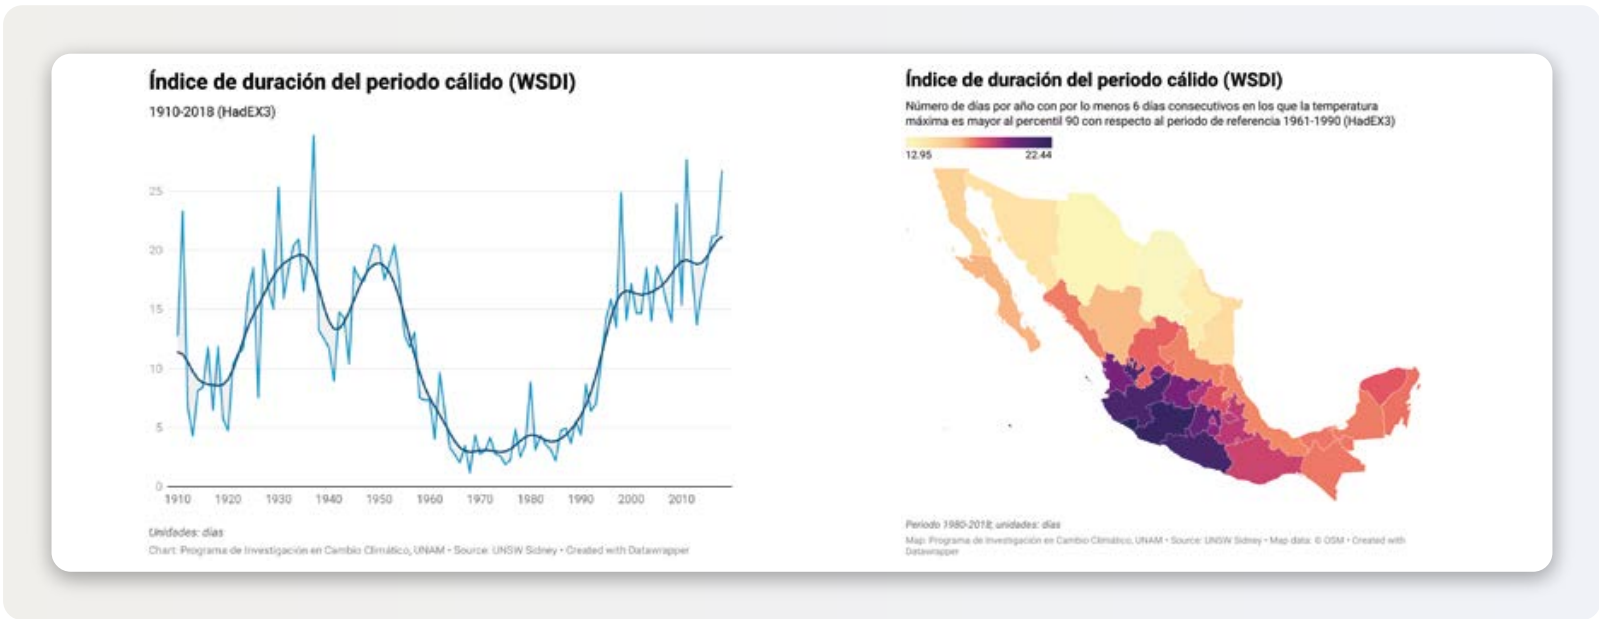This screenshot has width=1599, height=619.
Task: Select the 1970 tick on the x-axis
Action: tap(480, 499)
